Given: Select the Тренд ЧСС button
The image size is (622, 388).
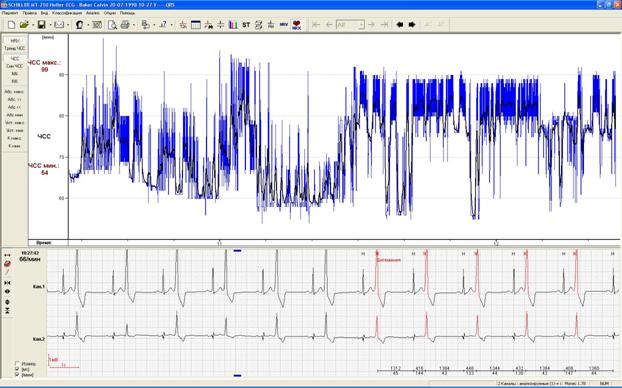Looking at the screenshot, I should pos(15,48).
